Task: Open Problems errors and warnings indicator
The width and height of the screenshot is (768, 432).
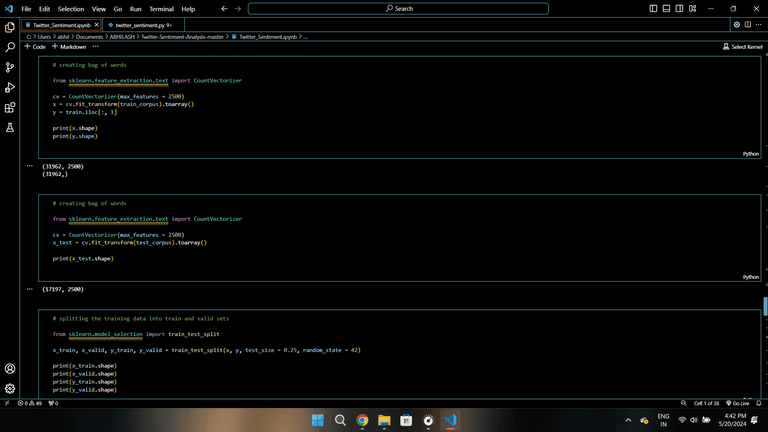Action: click(29, 403)
